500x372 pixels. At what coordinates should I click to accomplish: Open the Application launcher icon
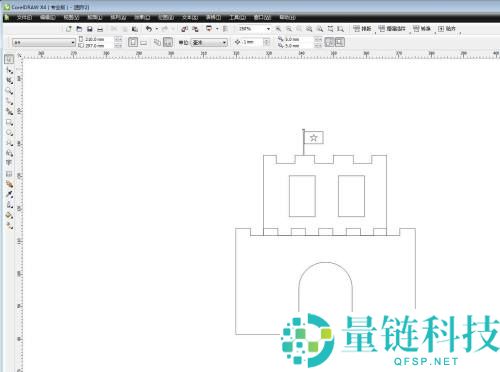pyautogui.click(x=209, y=29)
